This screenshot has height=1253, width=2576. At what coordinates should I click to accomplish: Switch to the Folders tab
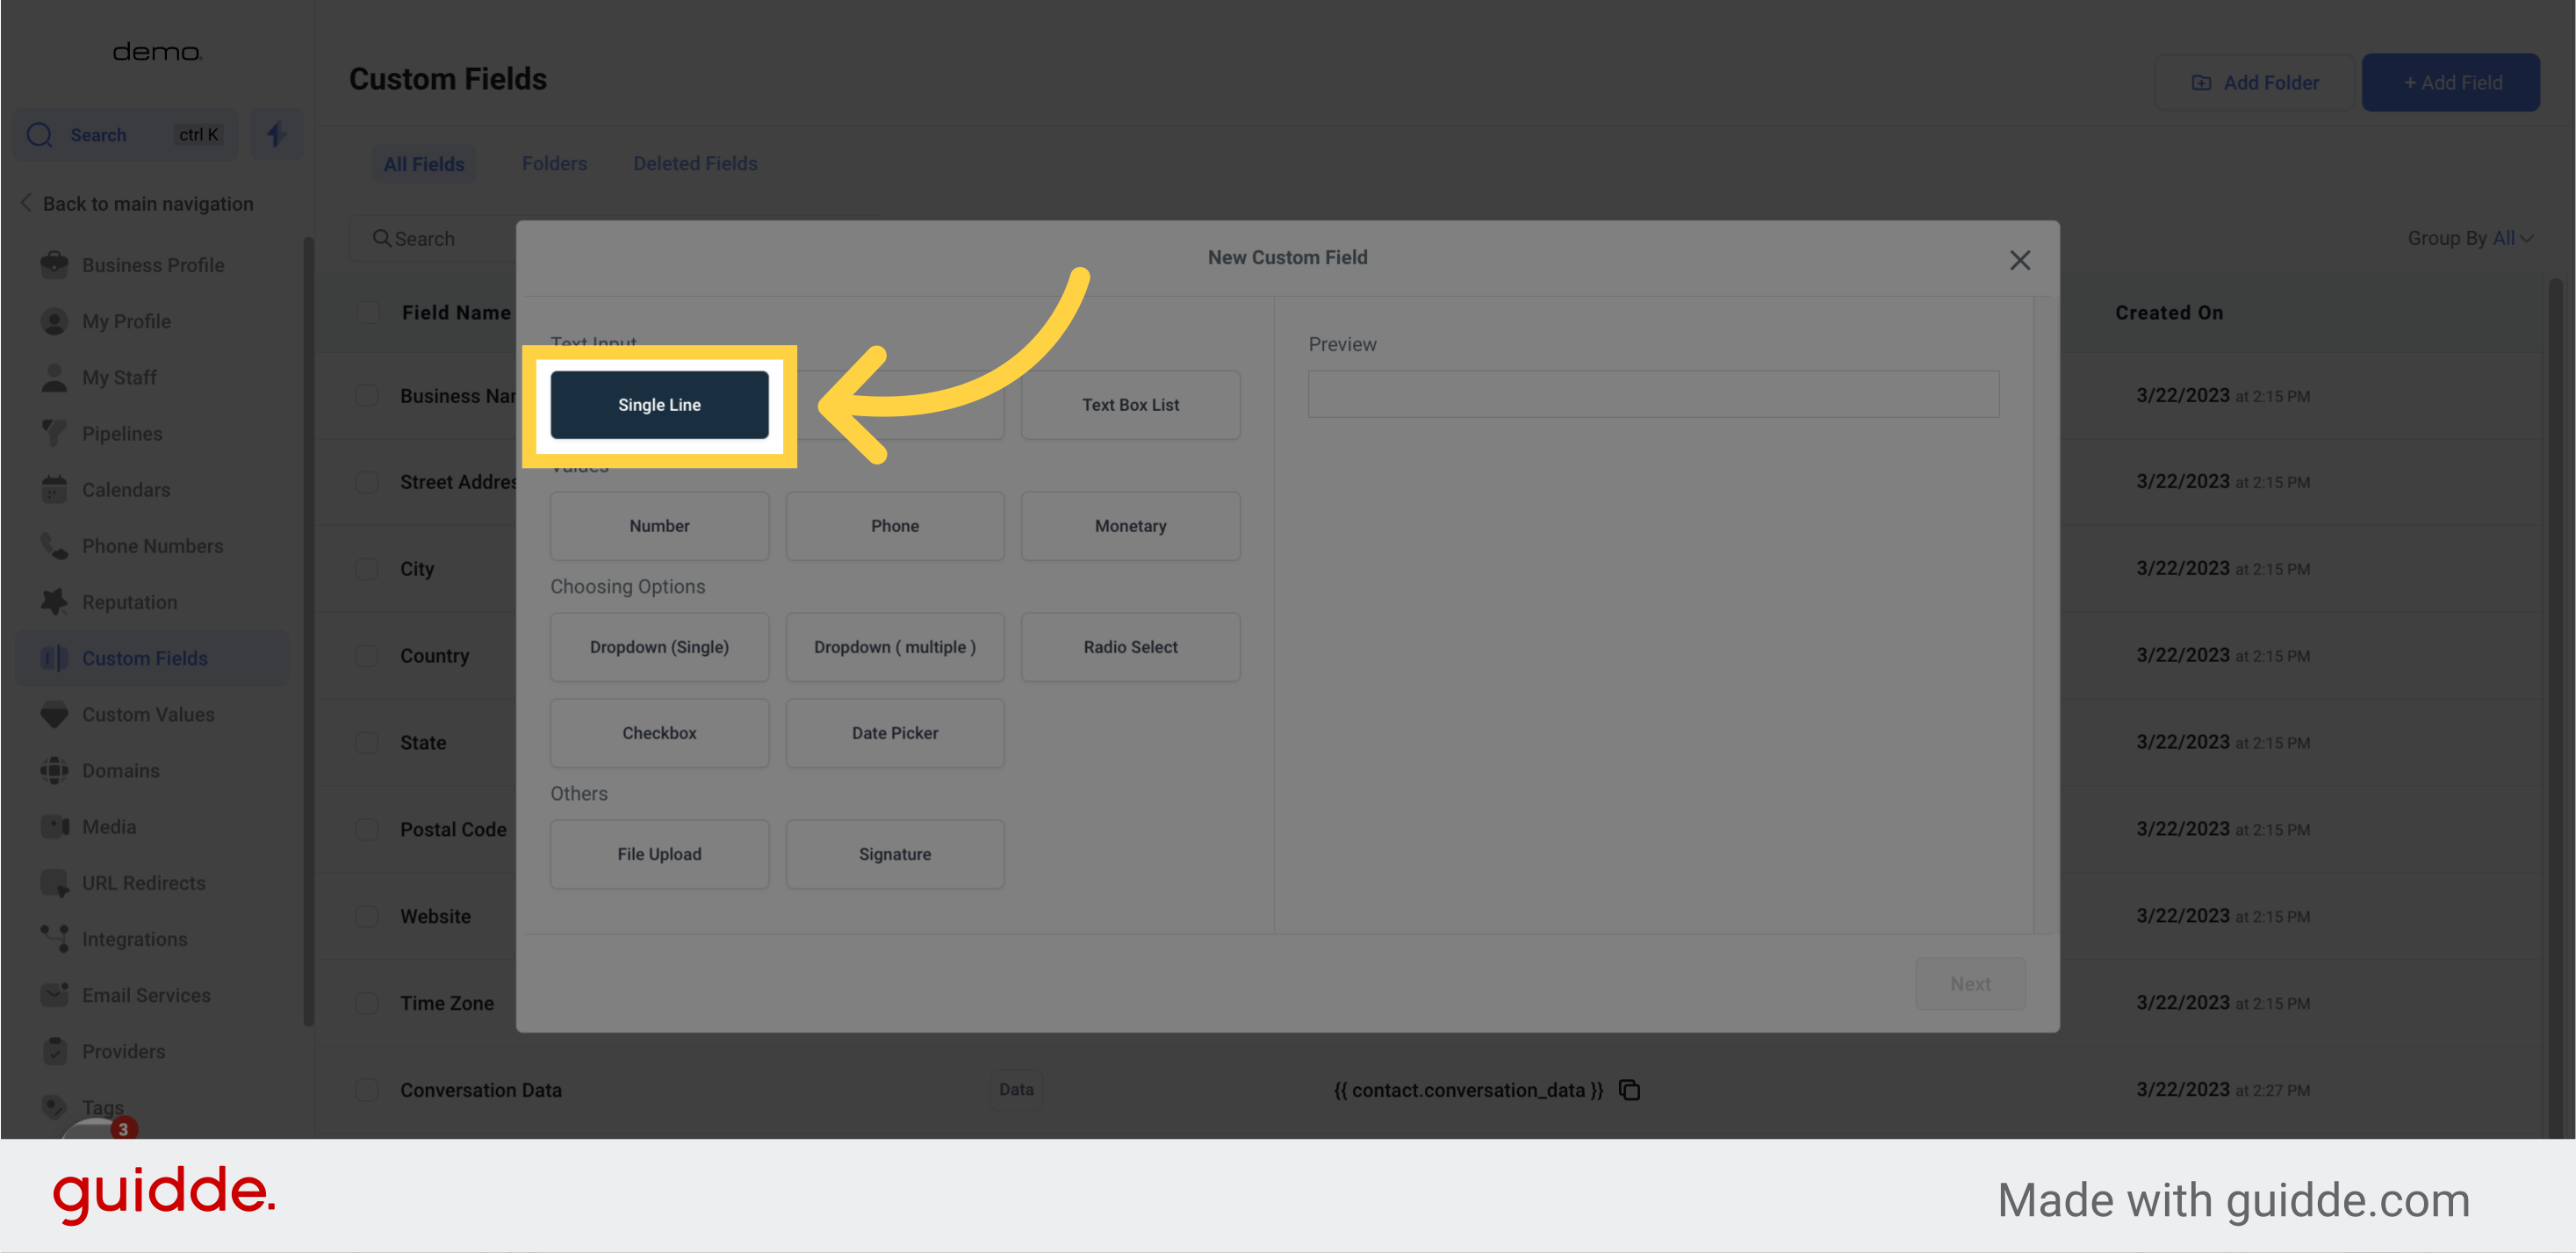(x=554, y=163)
